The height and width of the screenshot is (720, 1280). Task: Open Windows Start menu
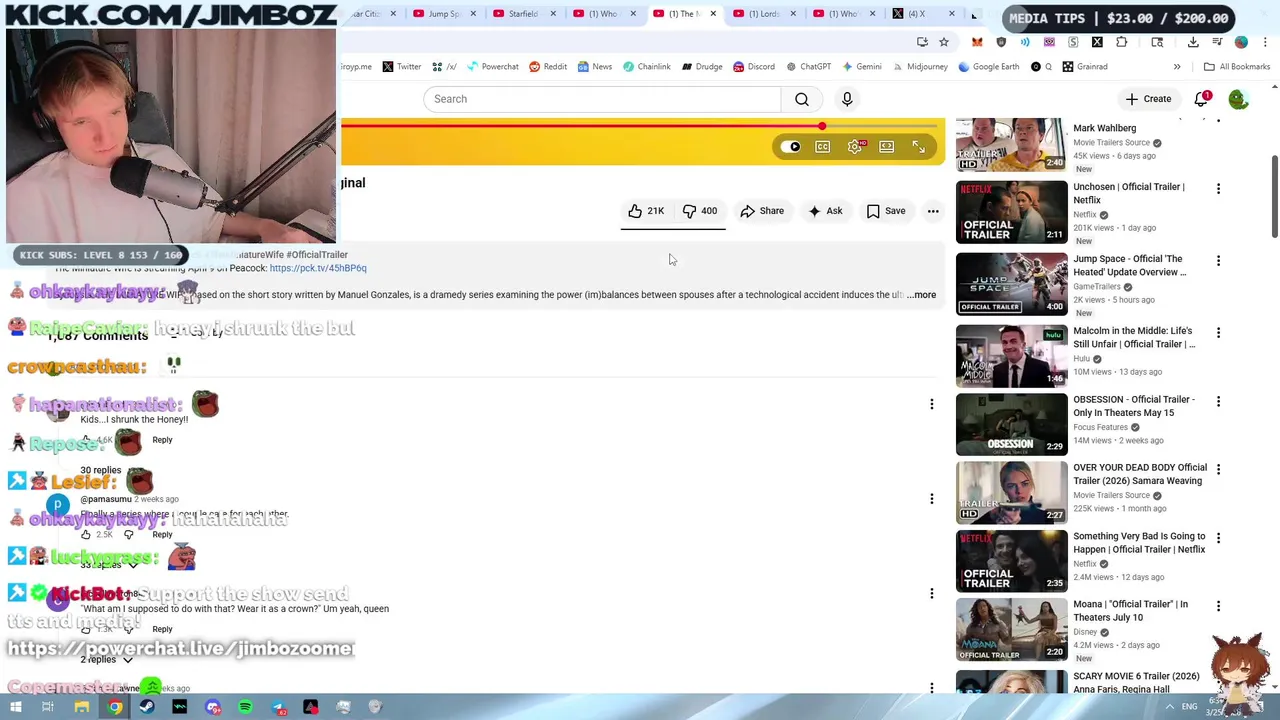(14, 707)
